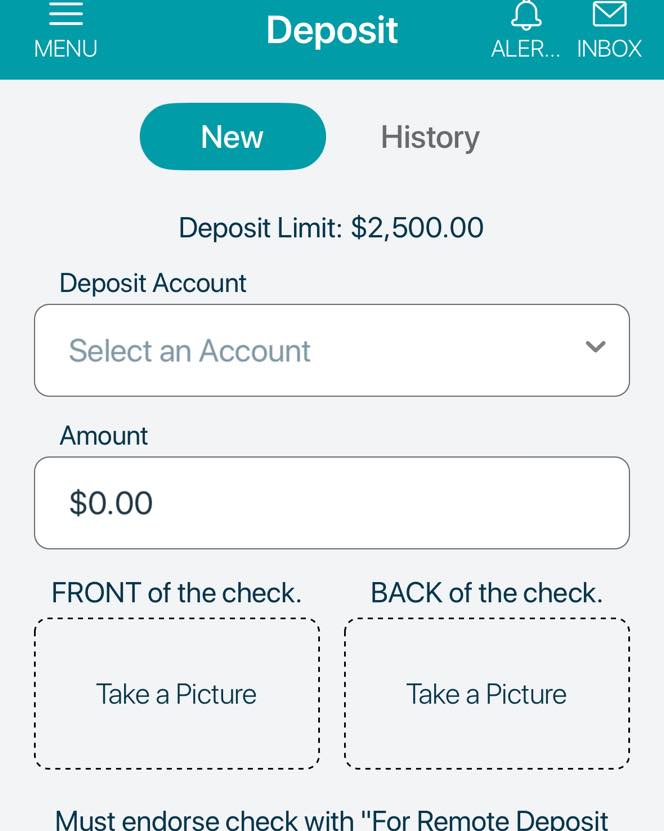
Task: Click the account selector to choose an account
Action: click(x=332, y=350)
